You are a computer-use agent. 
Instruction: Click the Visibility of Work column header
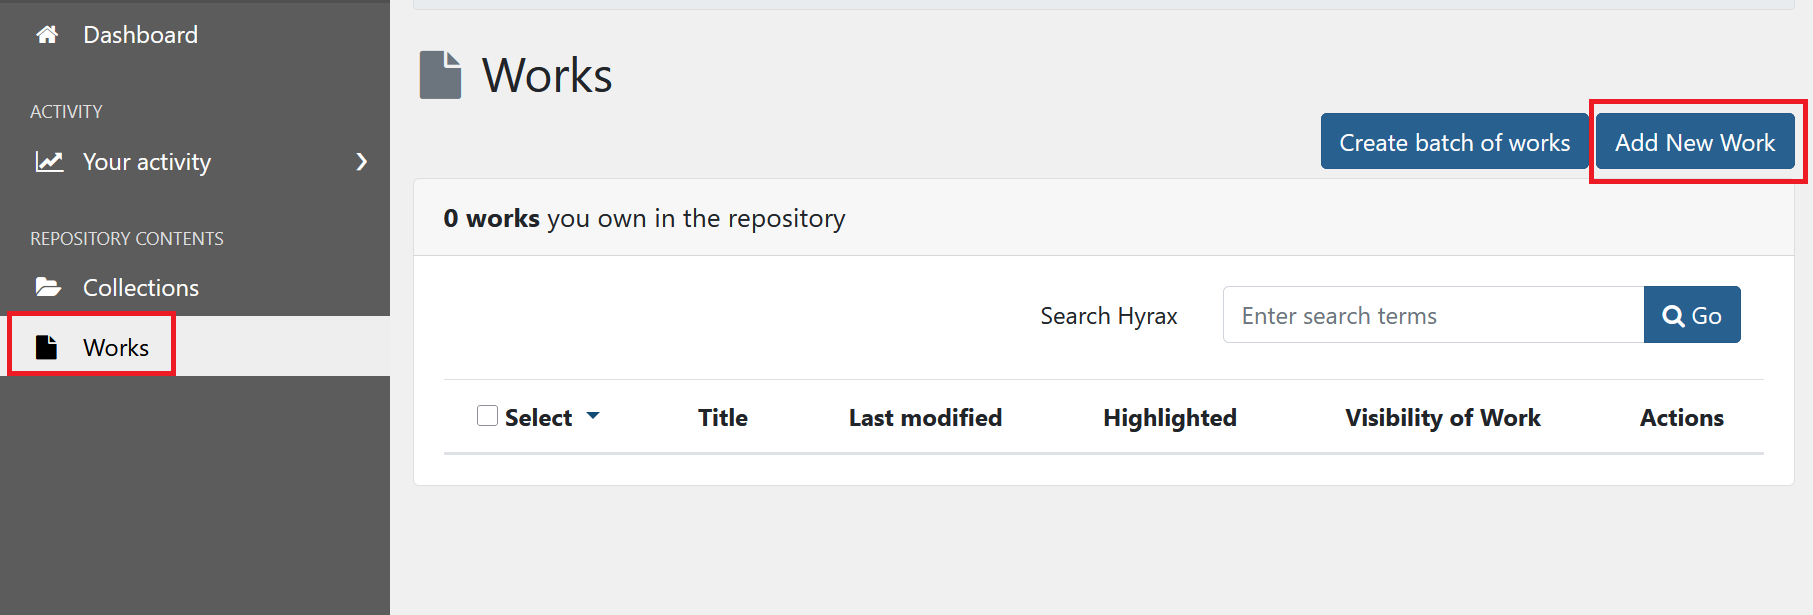tap(1442, 418)
